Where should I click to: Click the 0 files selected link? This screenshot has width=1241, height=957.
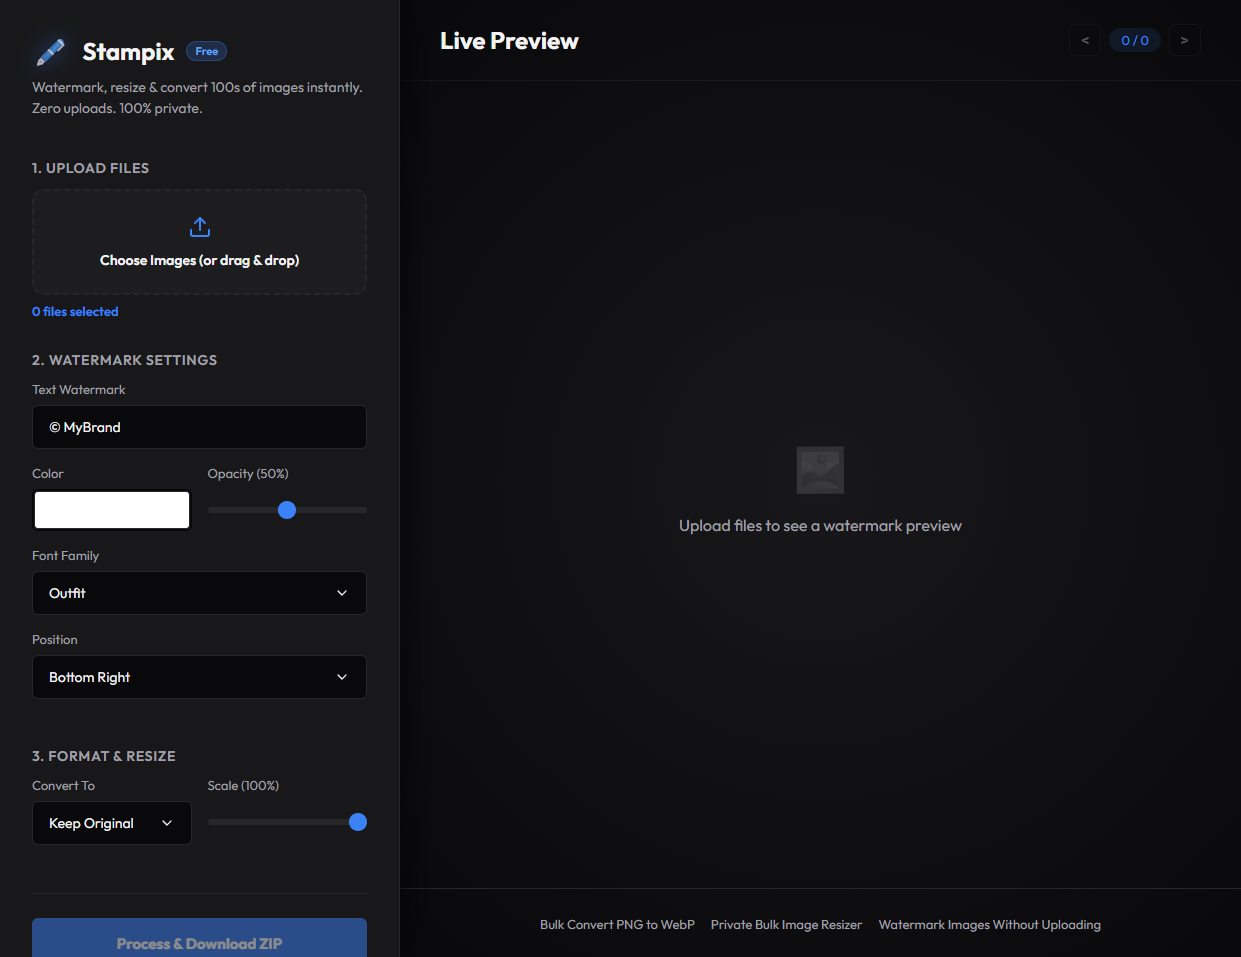click(x=74, y=311)
